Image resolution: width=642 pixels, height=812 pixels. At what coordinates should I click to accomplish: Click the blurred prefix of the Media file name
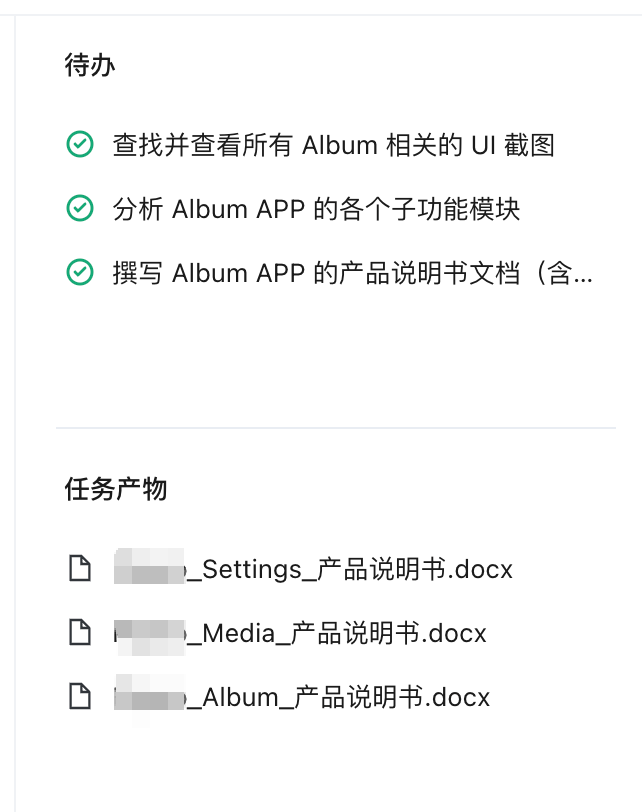tap(150, 632)
